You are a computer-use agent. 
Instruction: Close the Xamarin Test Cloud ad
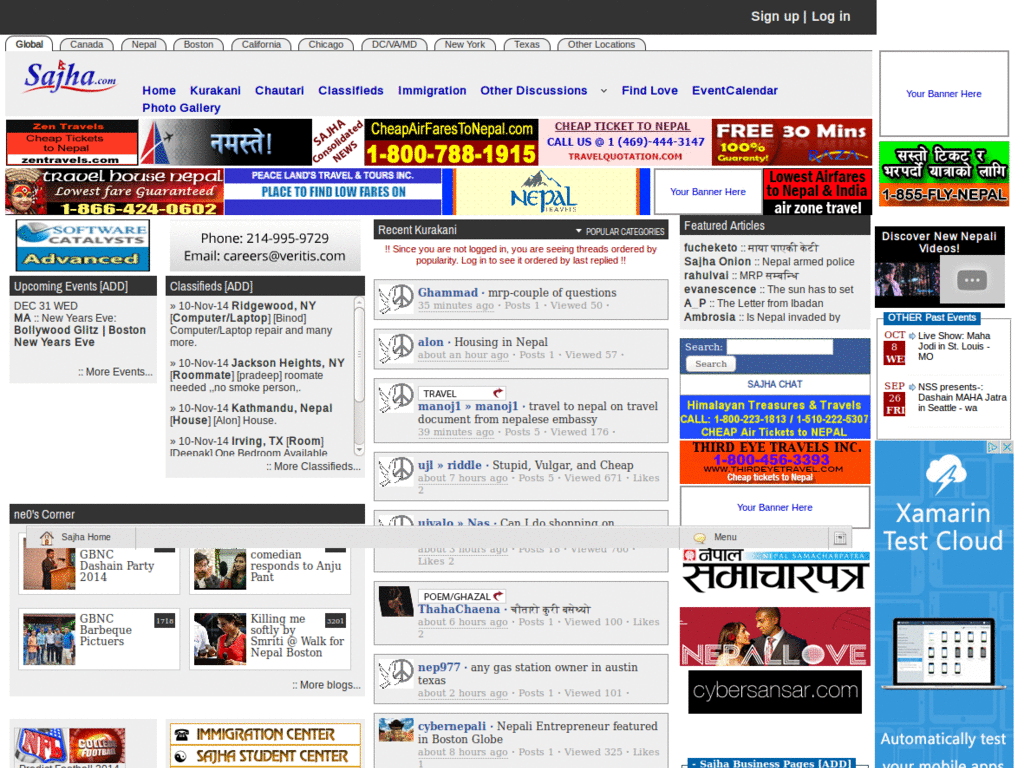pos(1007,447)
